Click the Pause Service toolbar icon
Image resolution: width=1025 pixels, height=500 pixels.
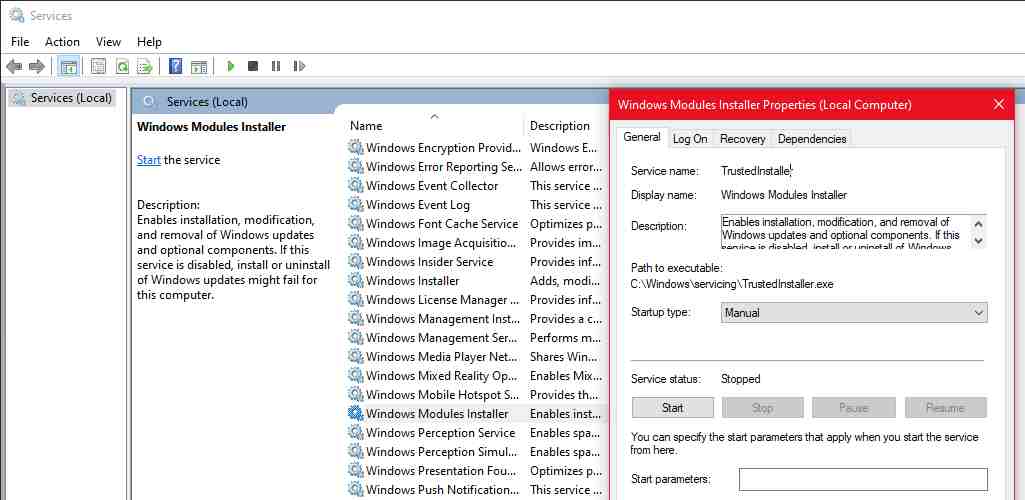276,66
